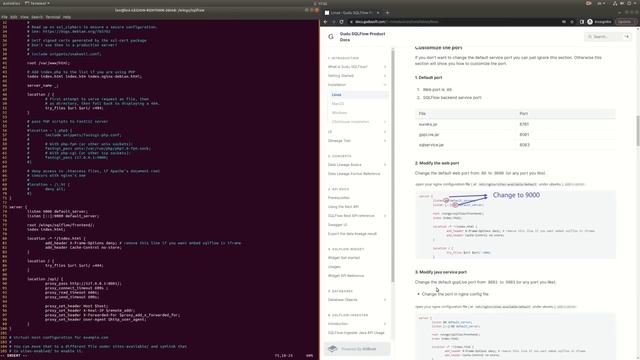Open Widget Get started page
This screenshot has width=640, height=360.
coord(344,258)
